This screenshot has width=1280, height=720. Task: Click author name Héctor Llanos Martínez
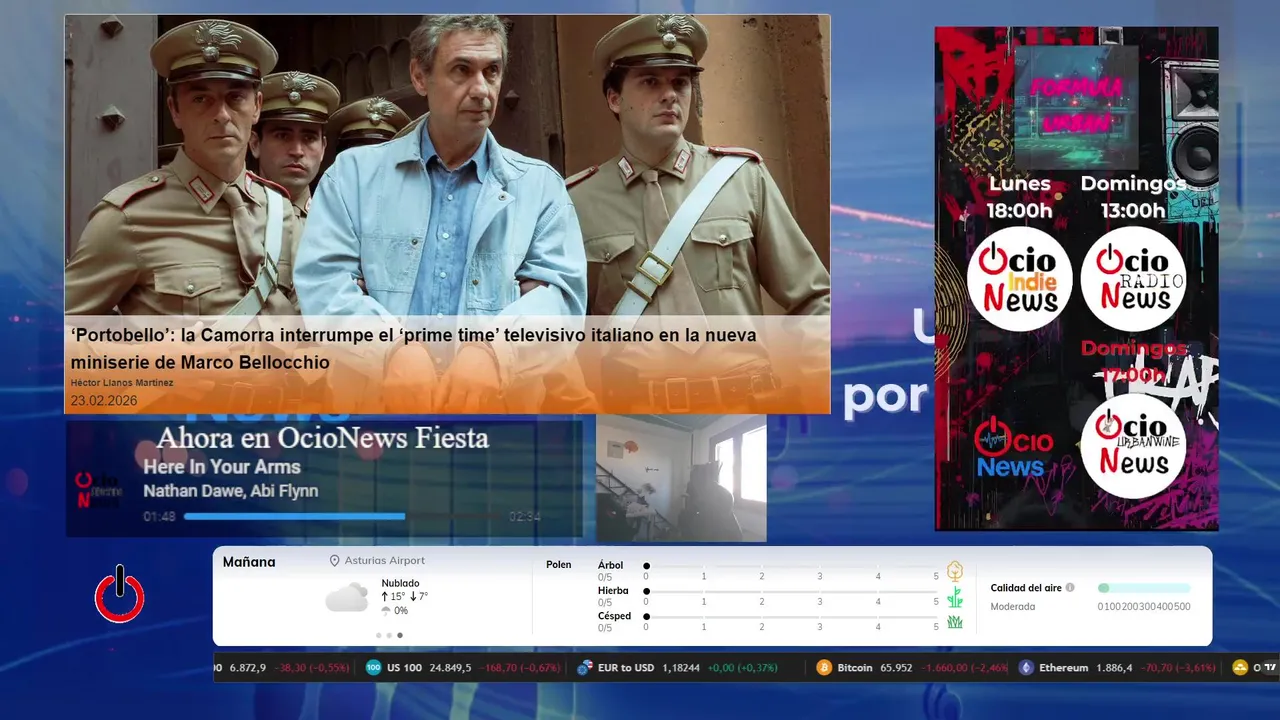[122, 383]
